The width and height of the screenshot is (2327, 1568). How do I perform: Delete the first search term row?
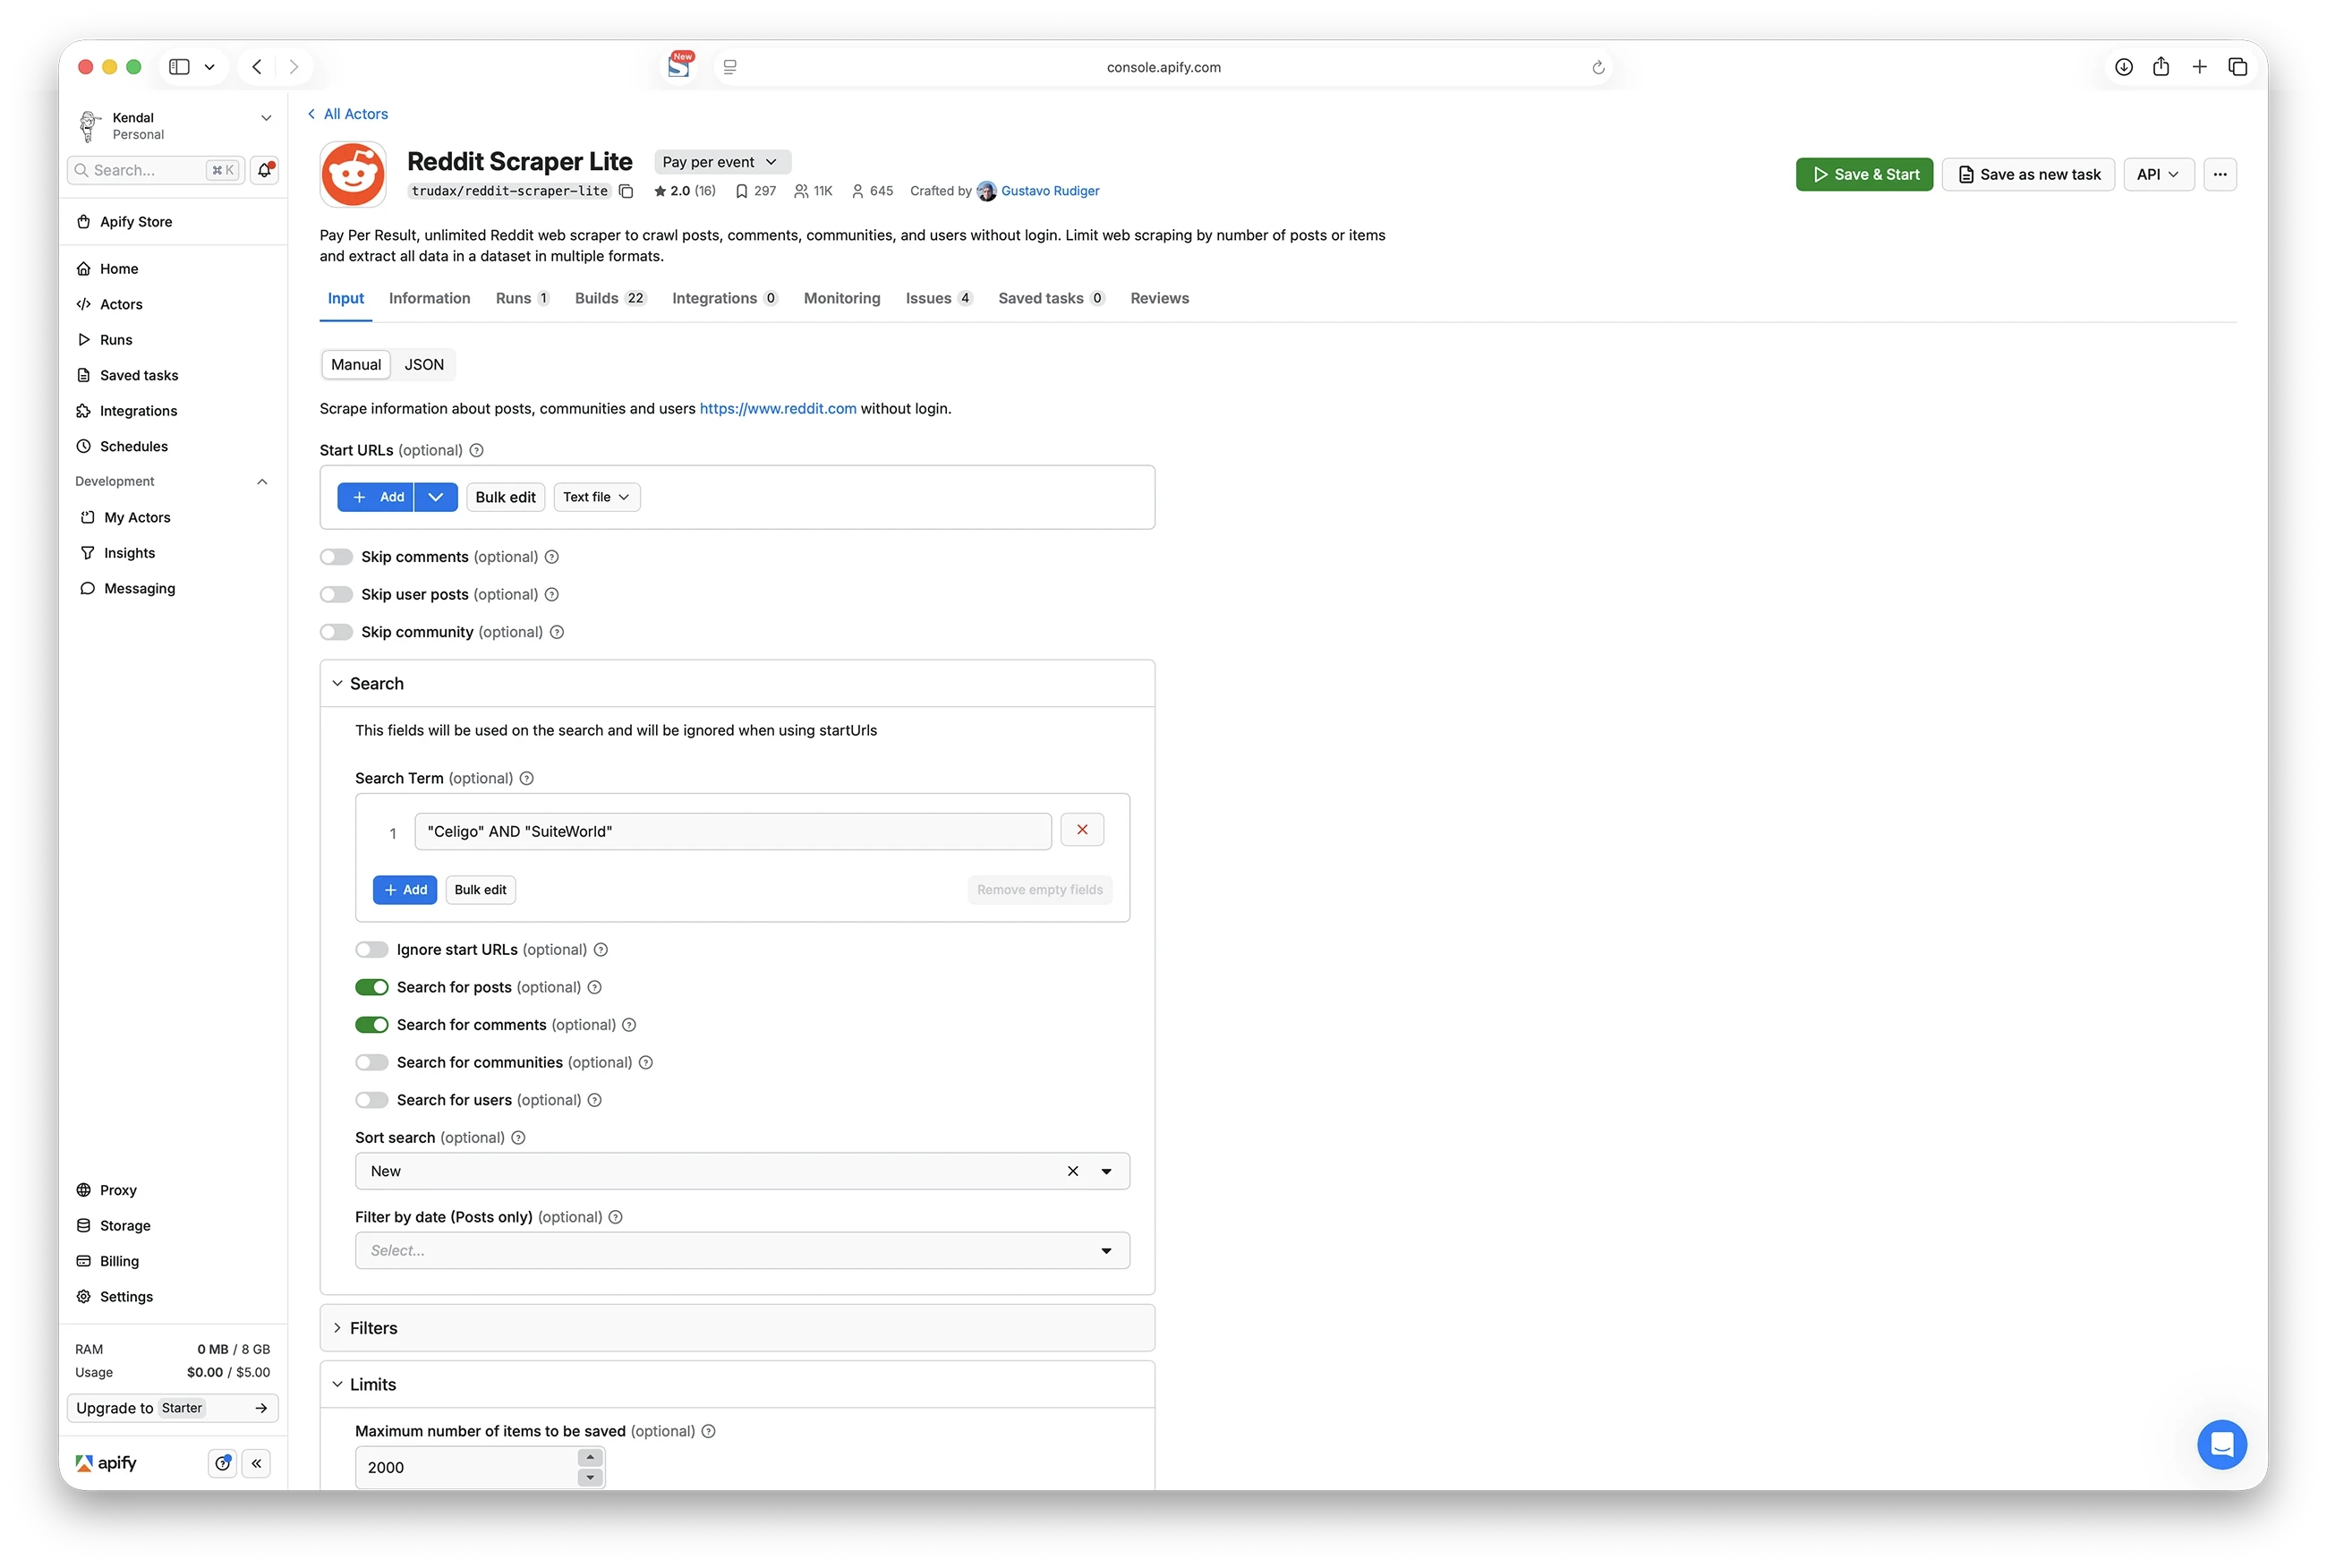1082,830
